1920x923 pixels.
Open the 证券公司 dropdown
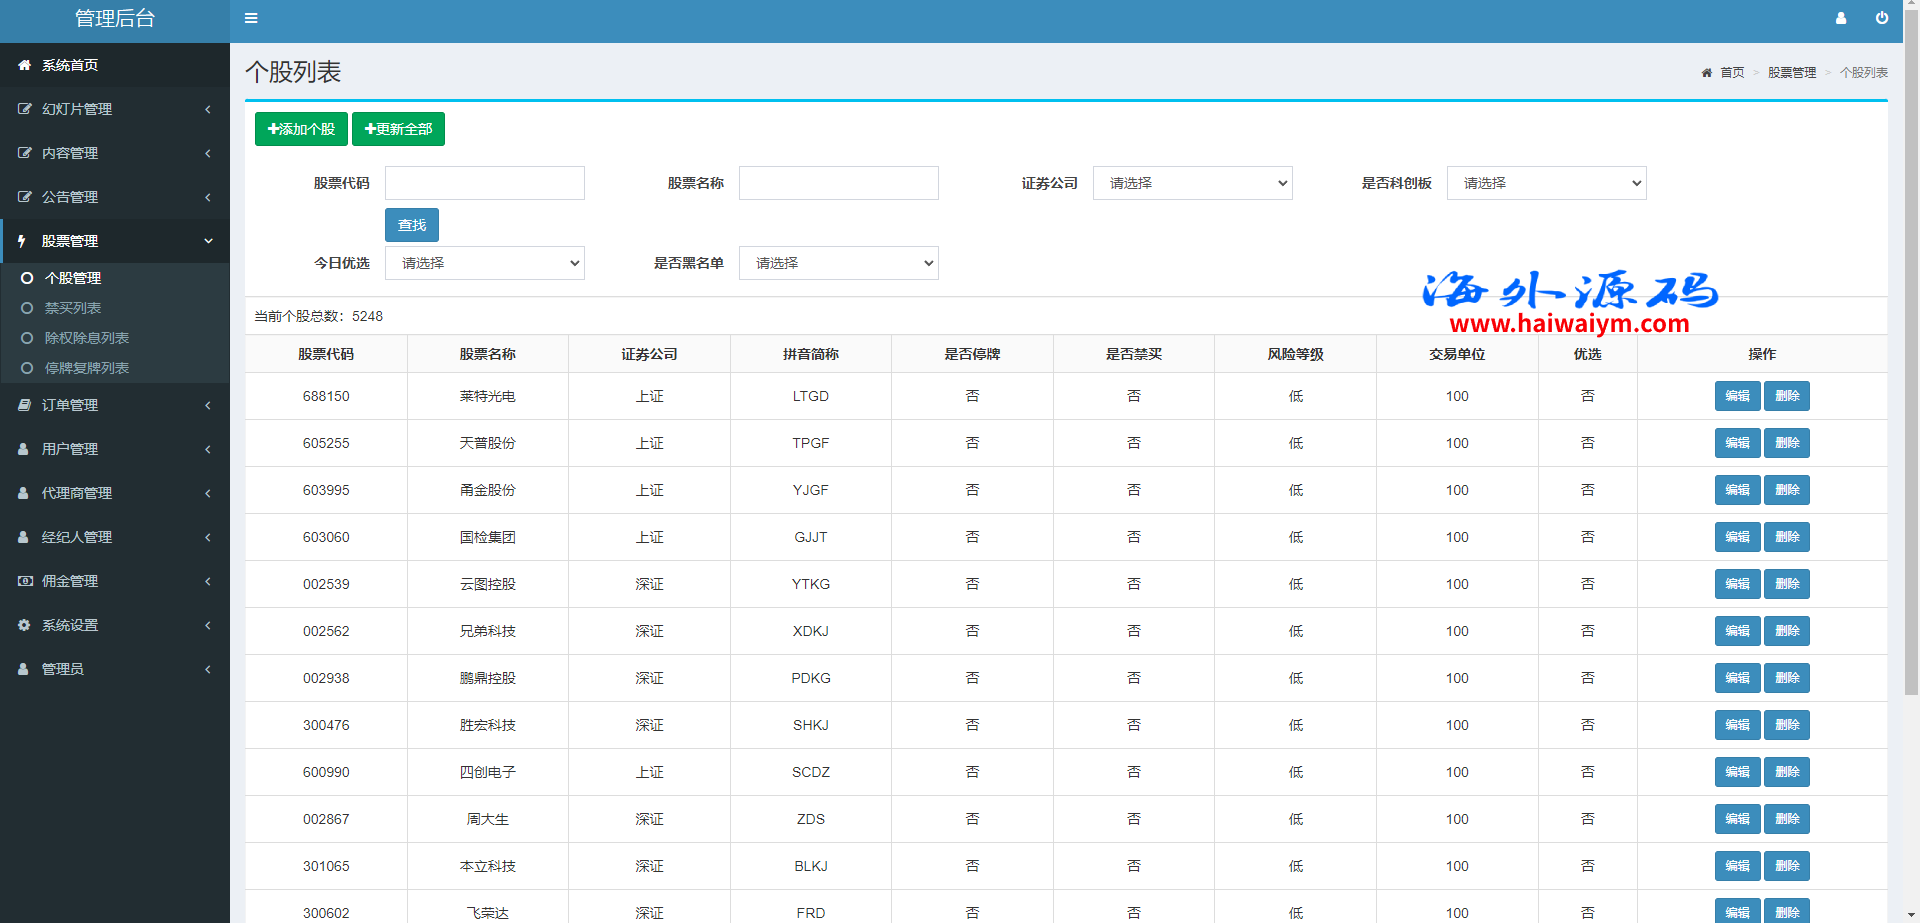click(x=1192, y=183)
